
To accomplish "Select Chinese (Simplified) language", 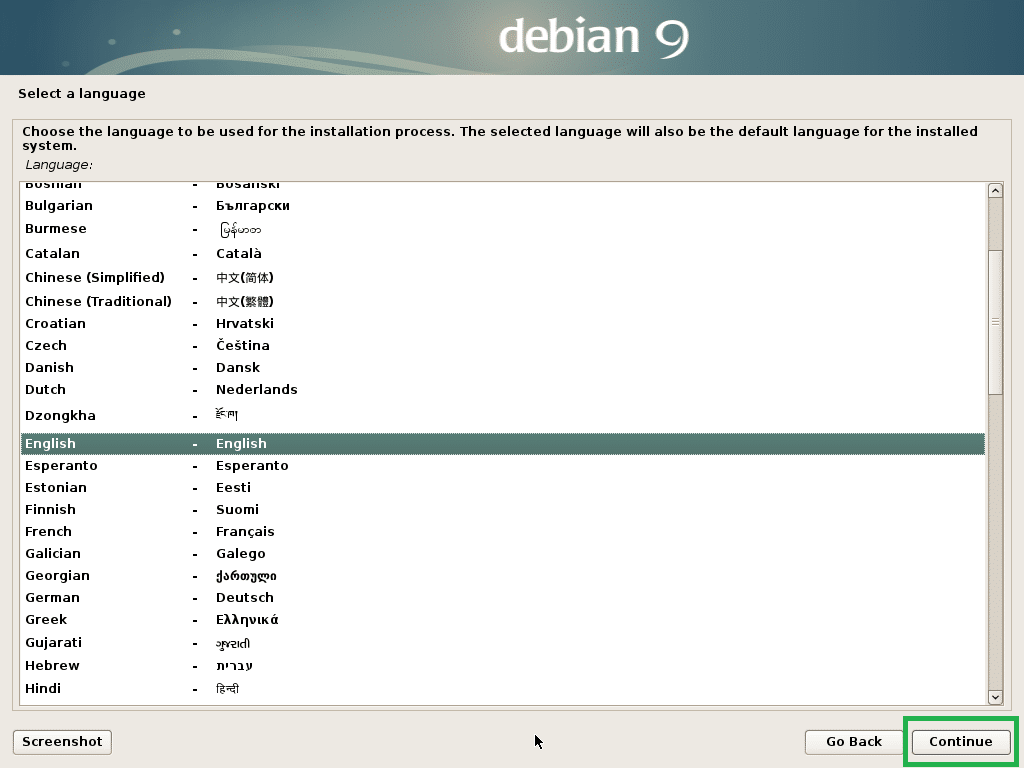I will [x=503, y=278].
